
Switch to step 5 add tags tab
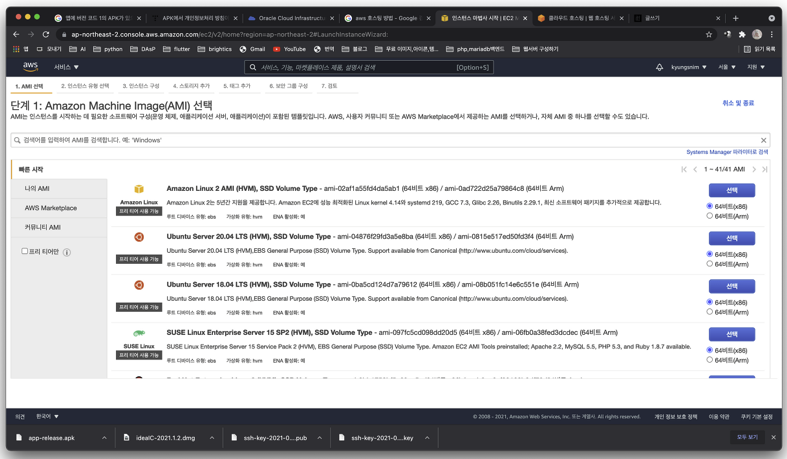coord(236,86)
